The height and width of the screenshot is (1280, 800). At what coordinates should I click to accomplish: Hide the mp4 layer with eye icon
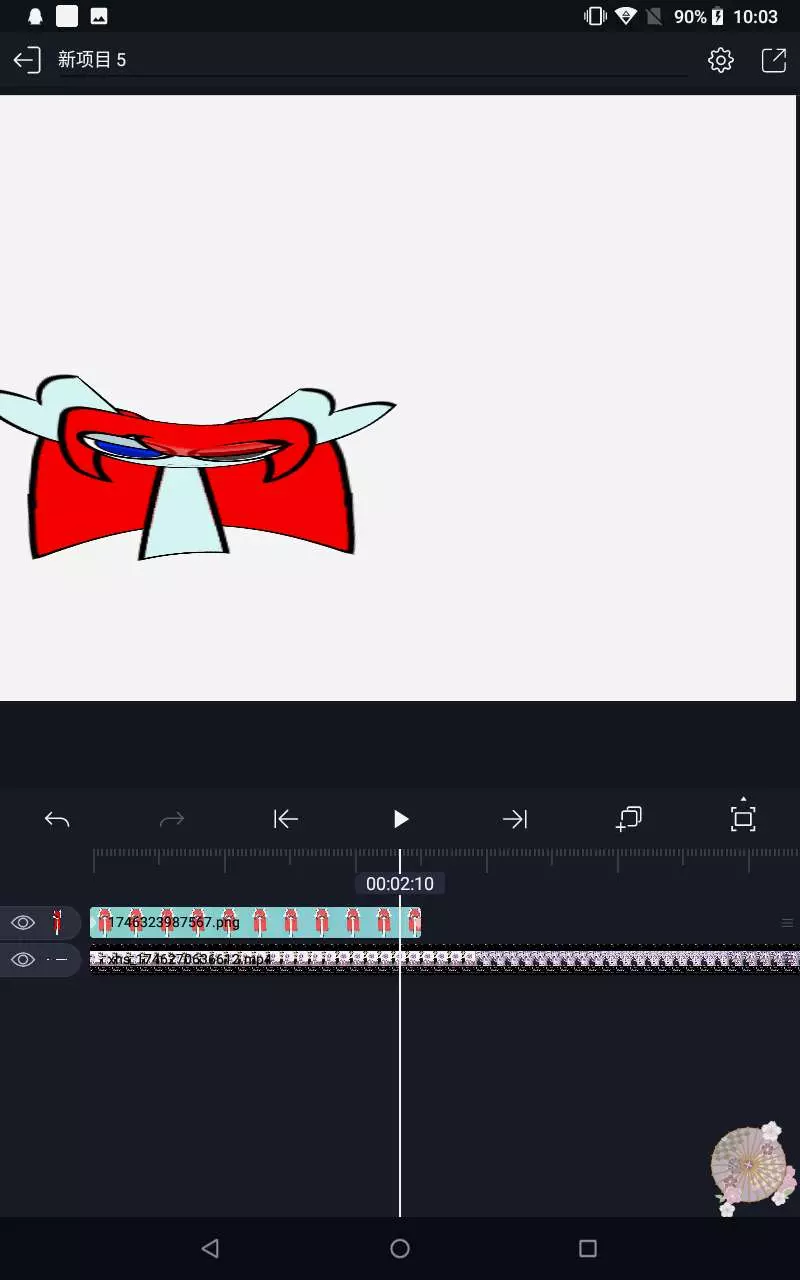pos(23,960)
